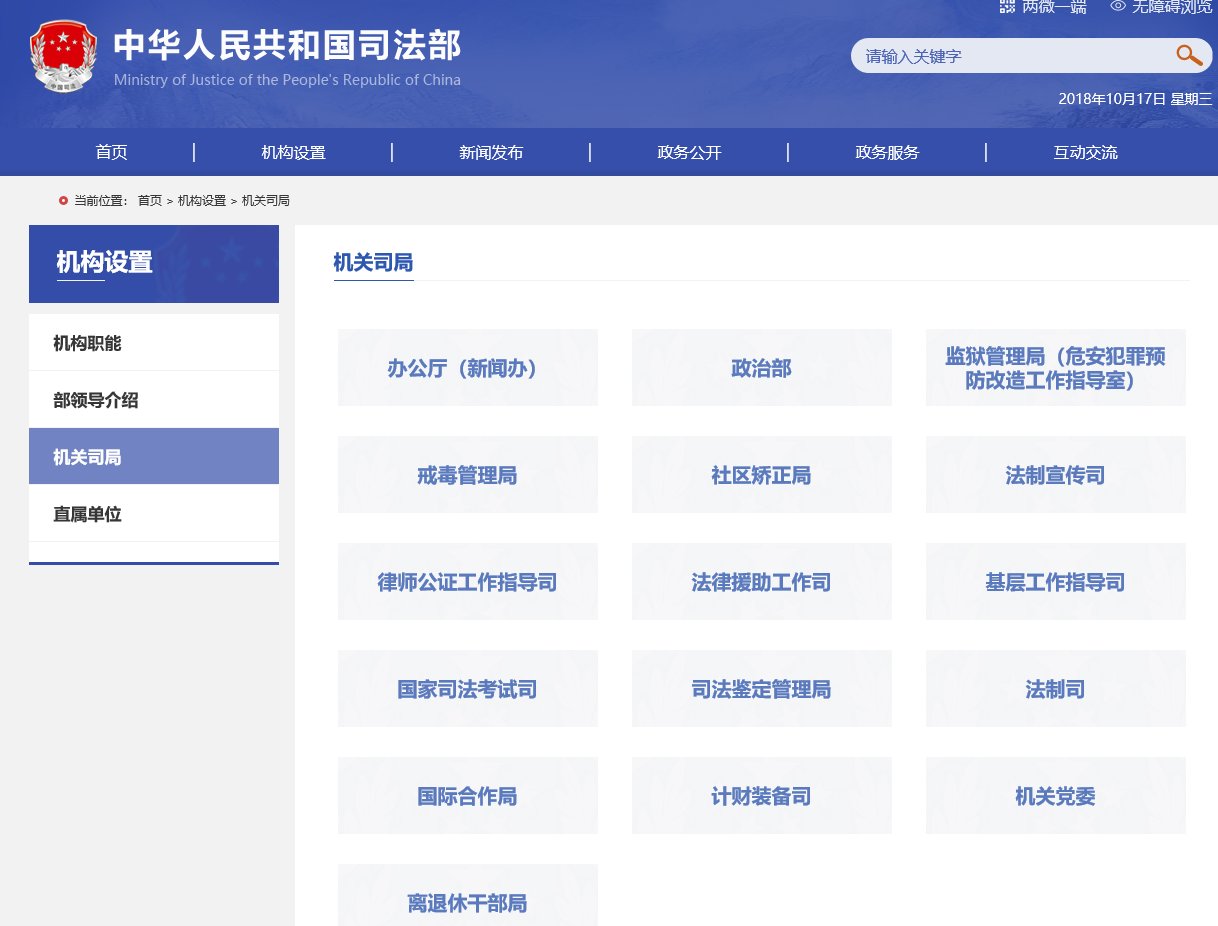Open the 两微一端 grid icon
1218x926 pixels.
click(x=1007, y=7)
